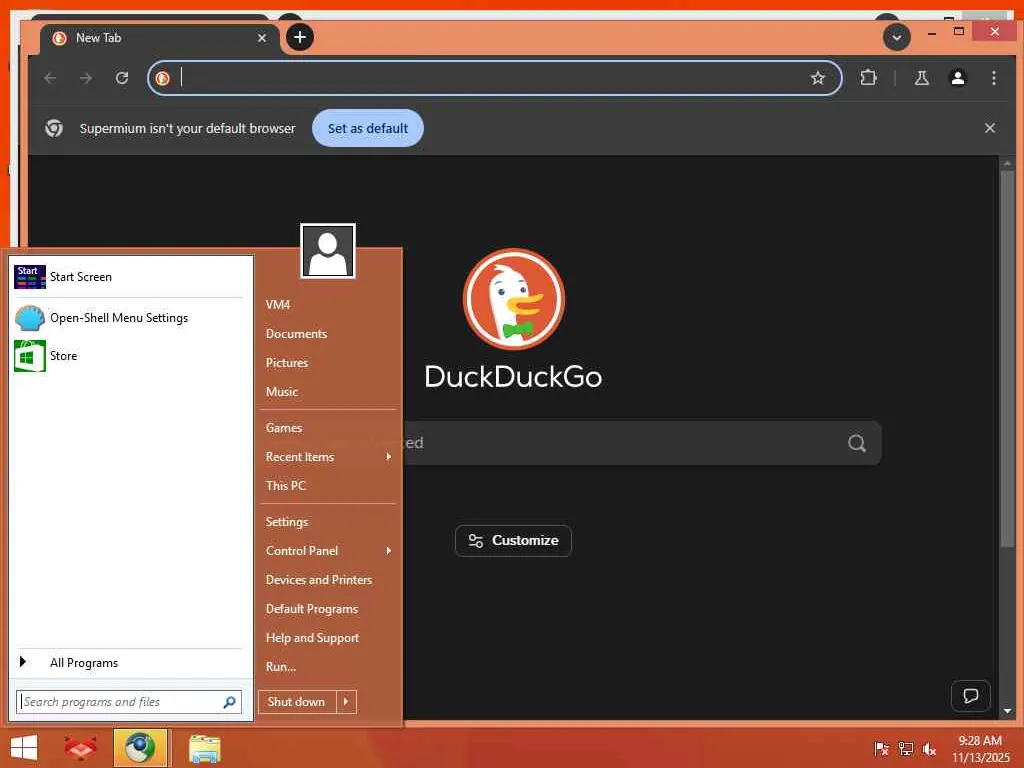Click the green Store bag icon
The image size is (1024, 768).
click(30, 356)
